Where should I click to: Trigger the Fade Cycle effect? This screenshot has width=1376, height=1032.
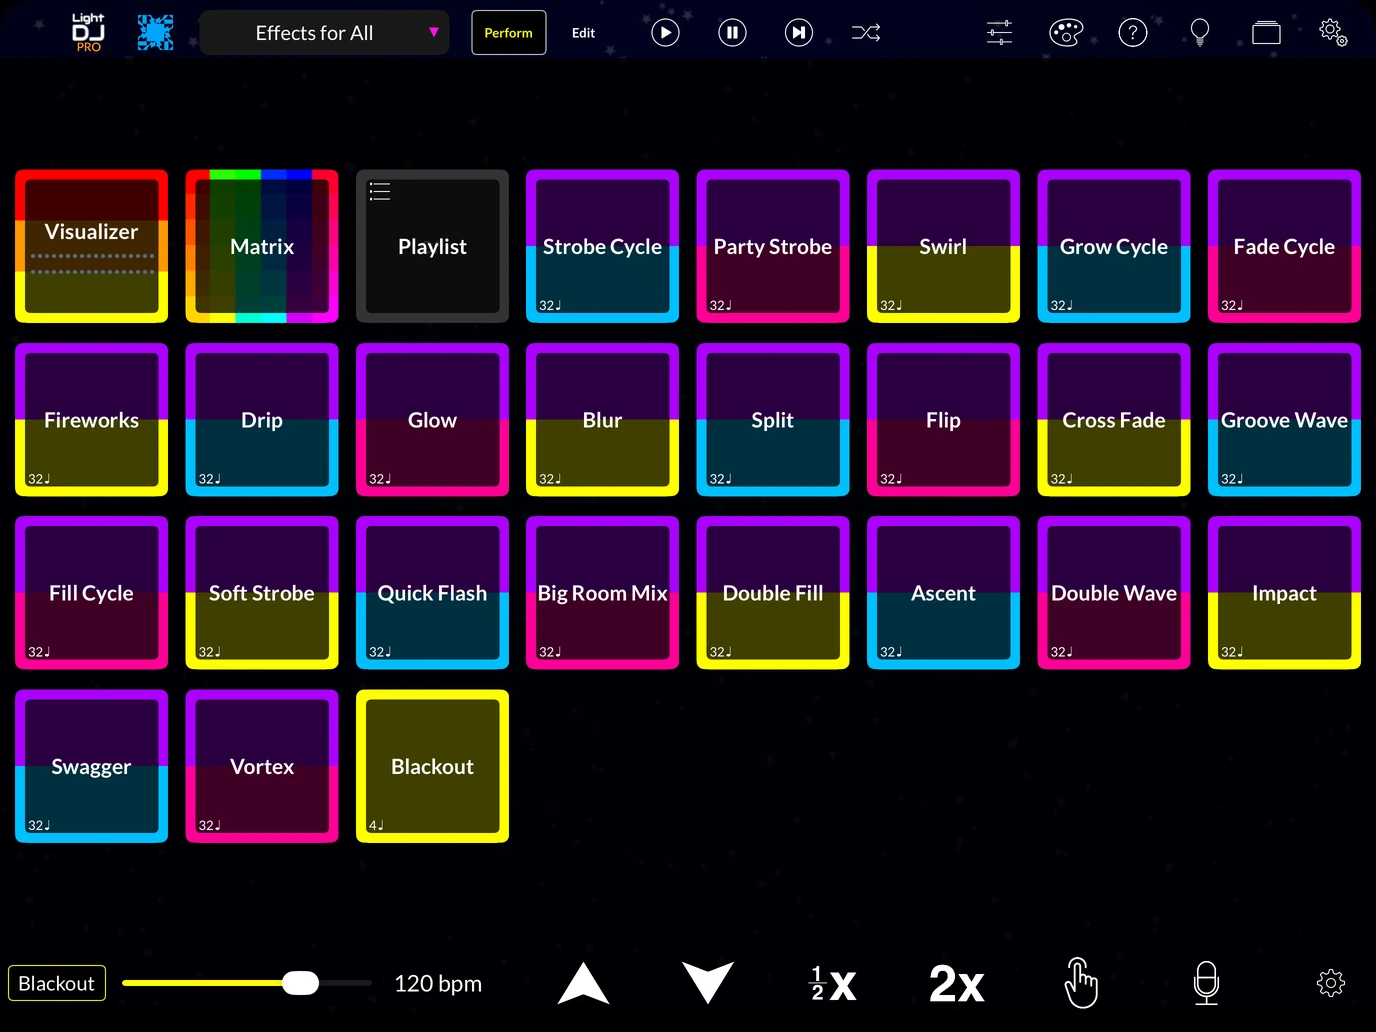coord(1284,246)
